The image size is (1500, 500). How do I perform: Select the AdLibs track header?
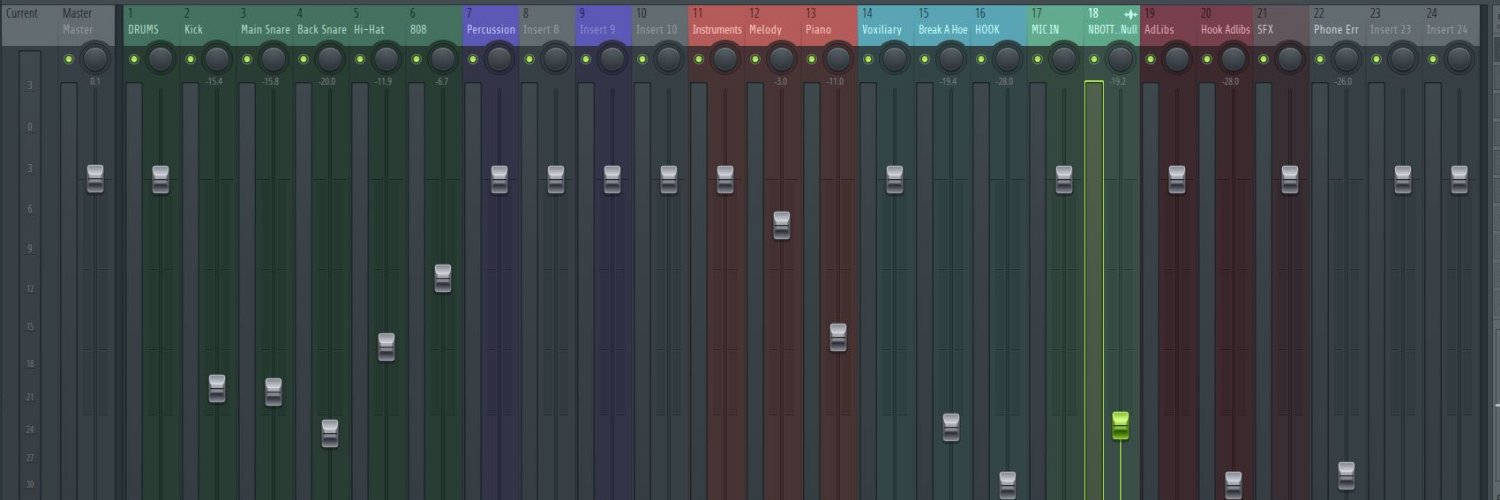pos(1168,22)
